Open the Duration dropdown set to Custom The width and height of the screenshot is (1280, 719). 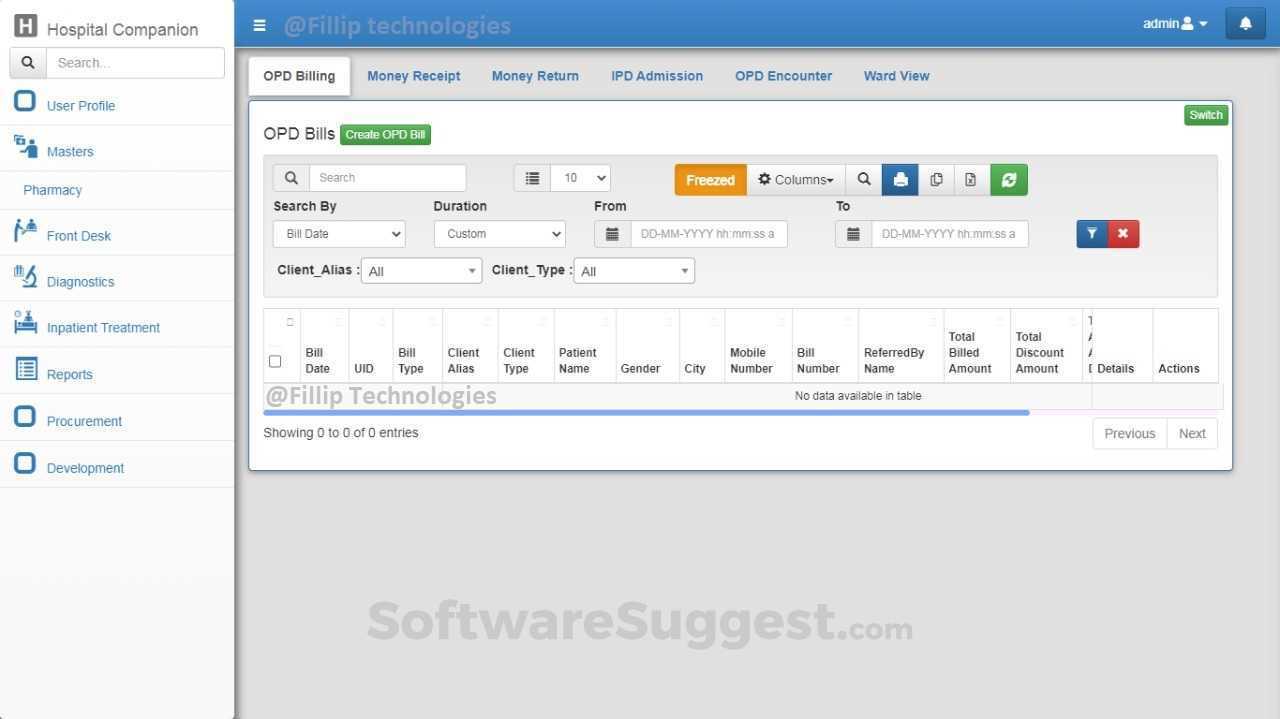(499, 233)
